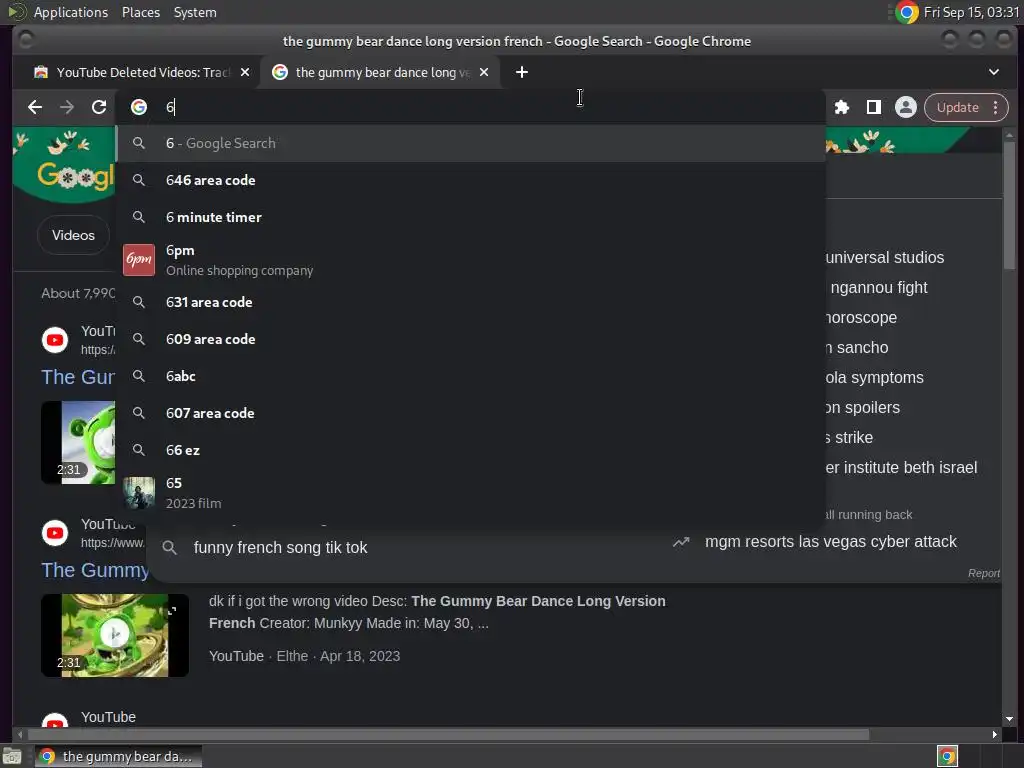Open first gummy bear video thumbnail
The width and height of the screenshot is (1024, 768).
(78, 442)
